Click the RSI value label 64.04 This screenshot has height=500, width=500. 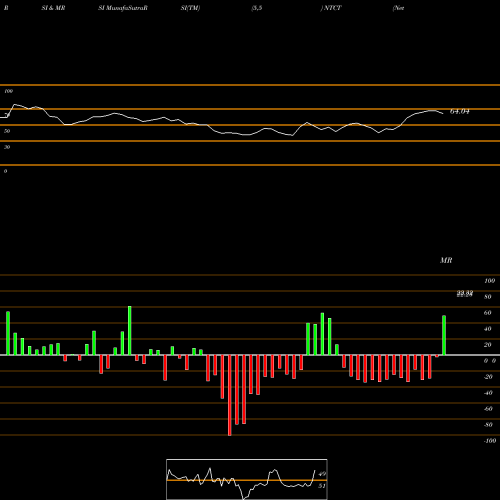click(x=460, y=112)
